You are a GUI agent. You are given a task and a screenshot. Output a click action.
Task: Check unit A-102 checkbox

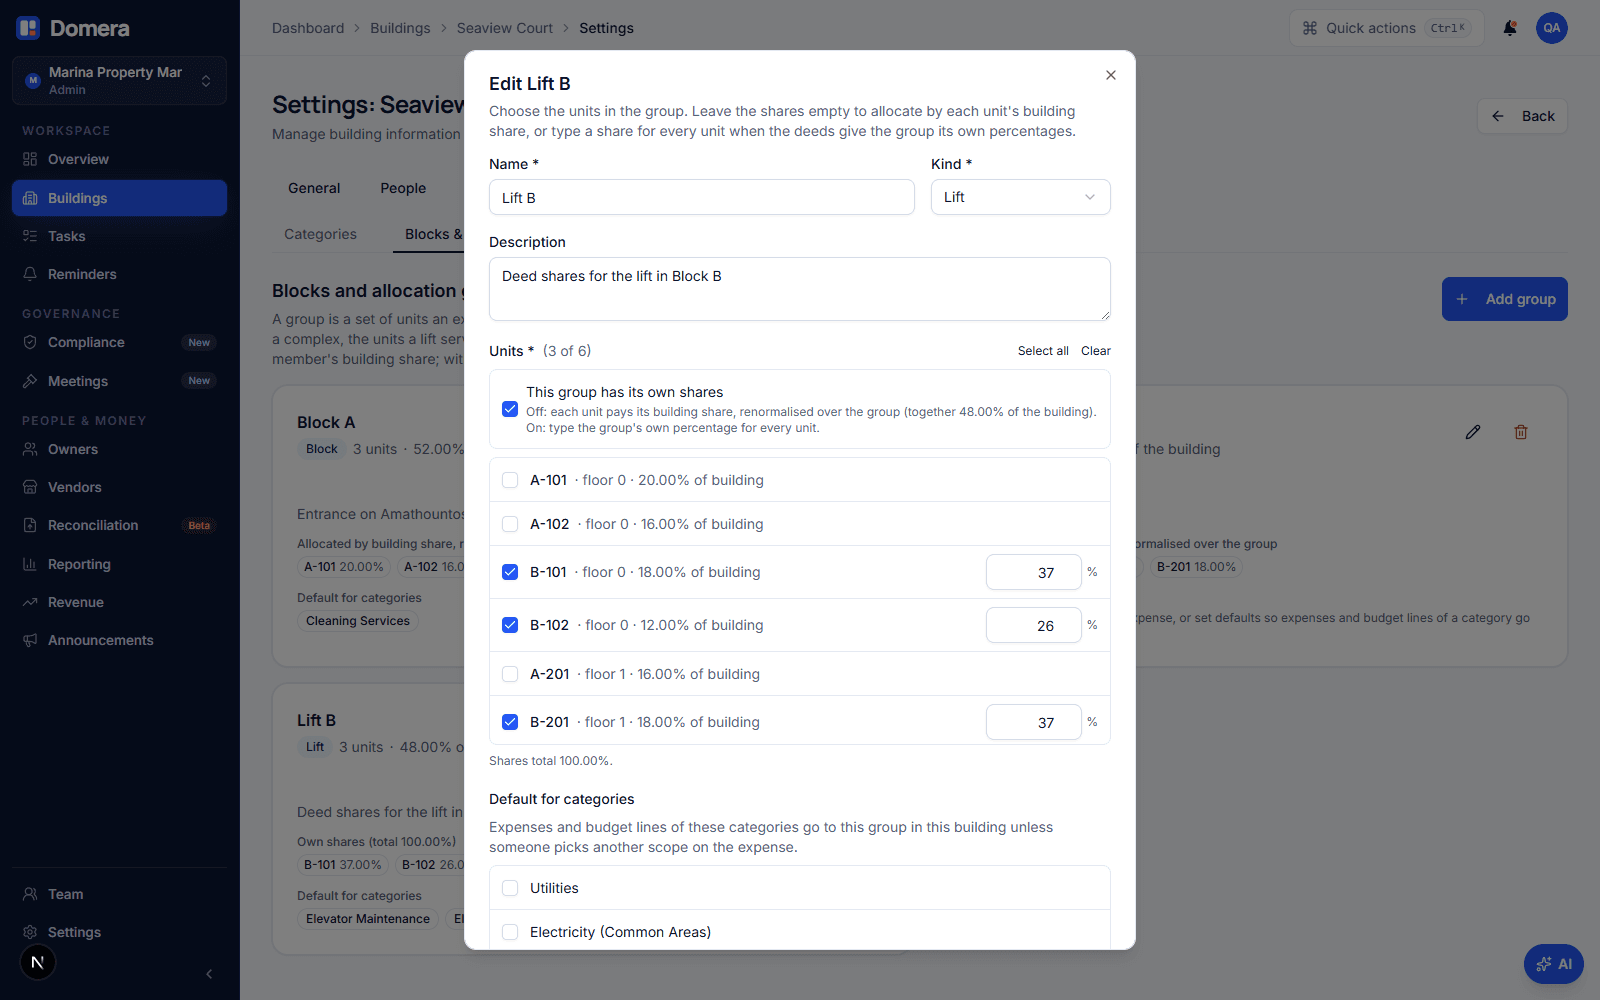pos(510,524)
